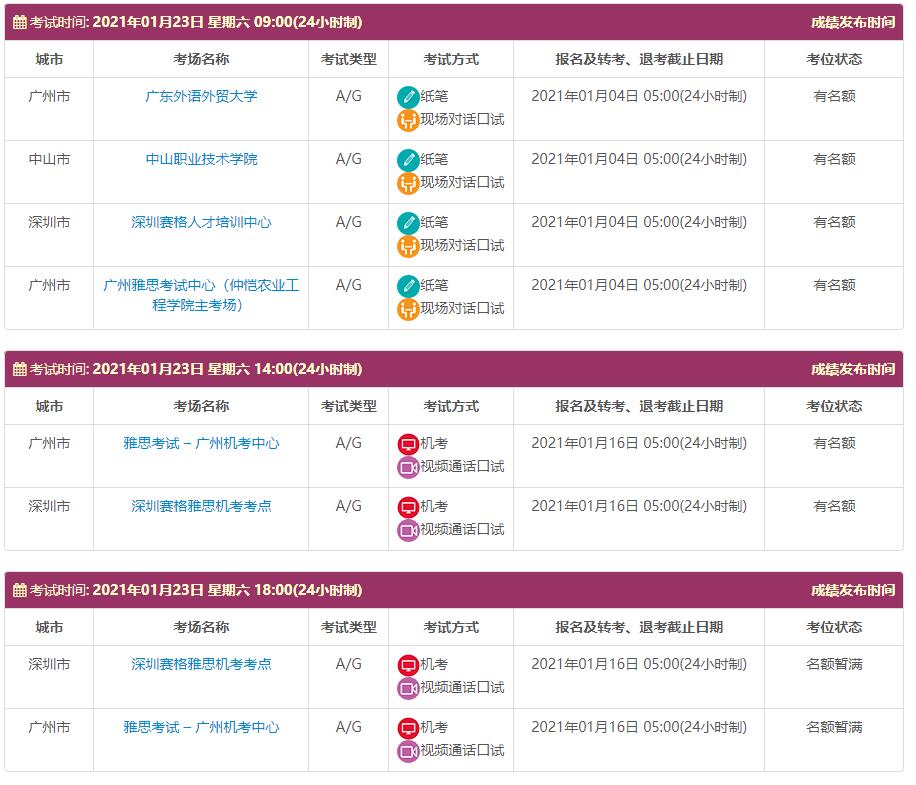The image size is (916, 785).
Task: Open the 广东外语外贸大学 test center link
Action: 201,96
